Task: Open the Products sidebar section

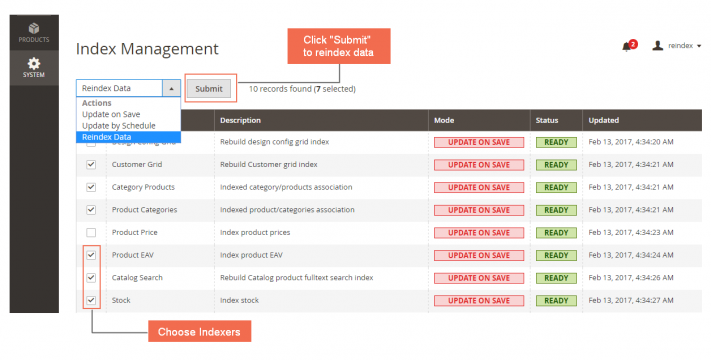Action: coord(34,33)
